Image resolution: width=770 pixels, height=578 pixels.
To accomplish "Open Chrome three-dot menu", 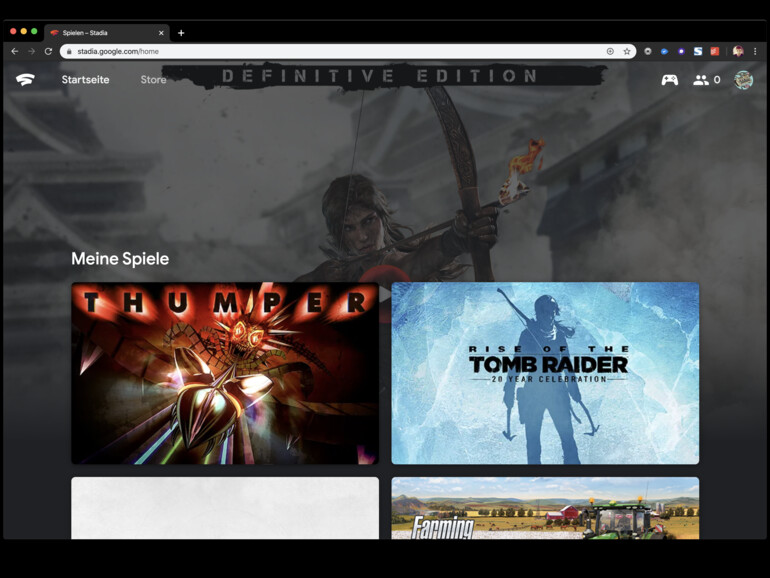I will 755,51.
